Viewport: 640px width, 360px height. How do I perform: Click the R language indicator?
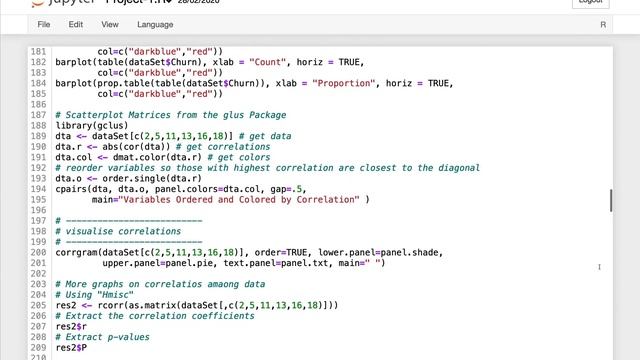click(x=603, y=24)
